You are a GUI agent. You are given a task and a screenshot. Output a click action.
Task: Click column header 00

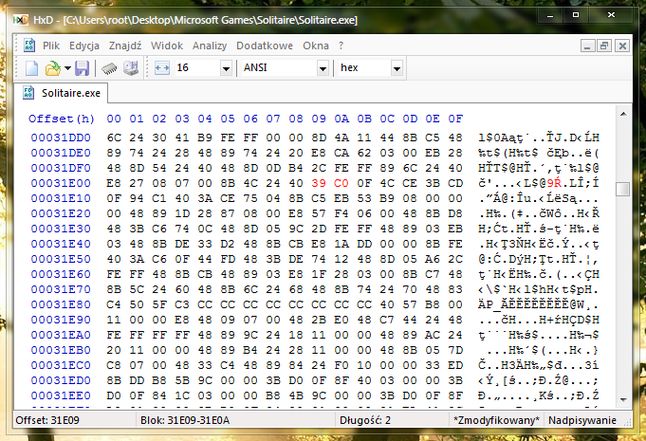(114, 119)
